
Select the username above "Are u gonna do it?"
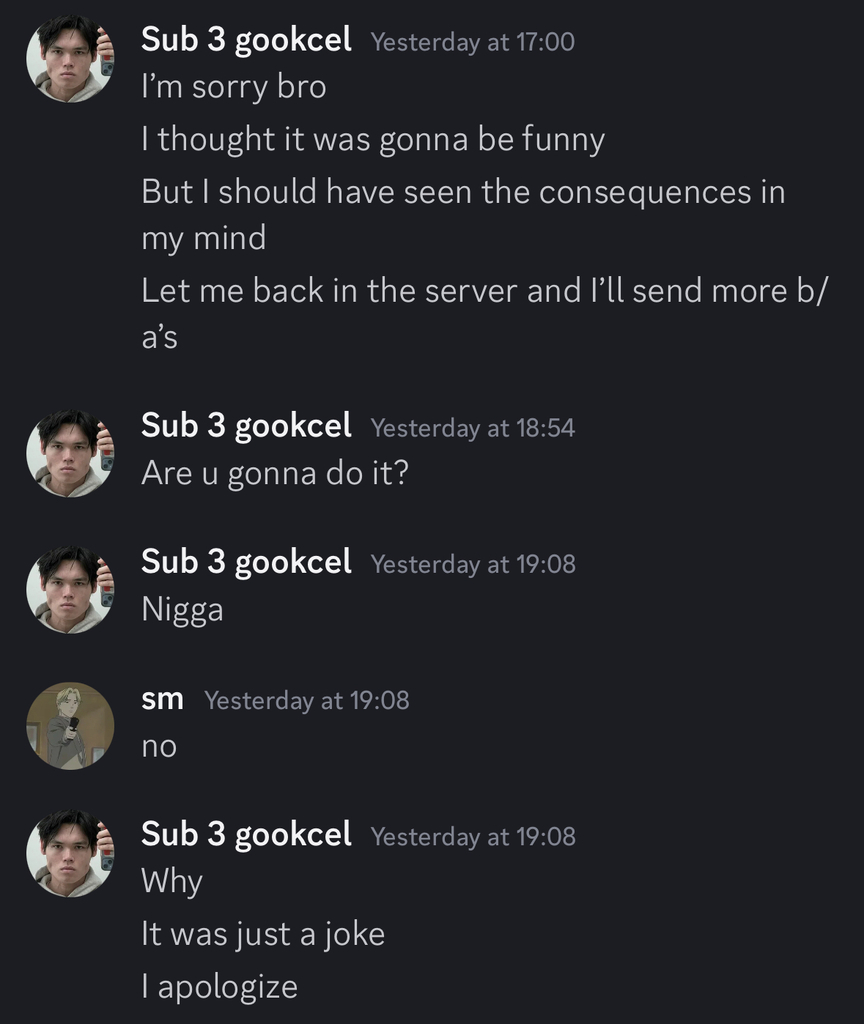(x=246, y=426)
